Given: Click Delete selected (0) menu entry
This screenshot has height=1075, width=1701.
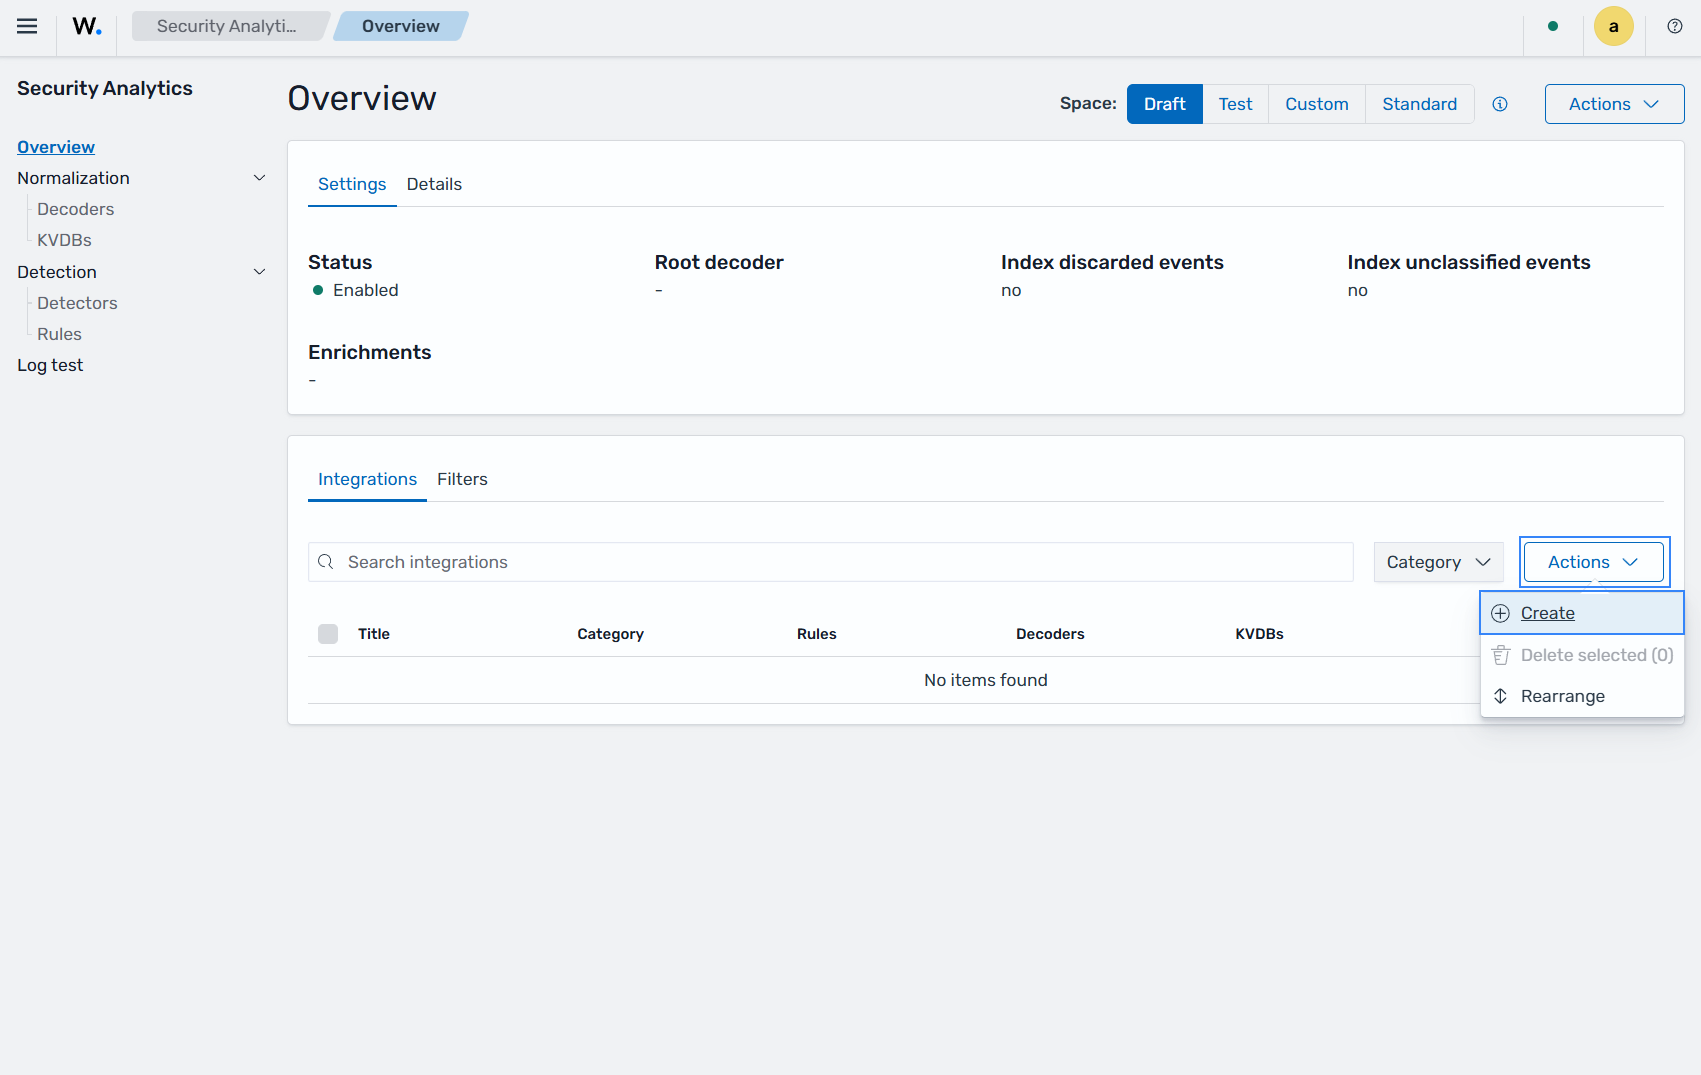Looking at the screenshot, I should (x=1582, y=655).
